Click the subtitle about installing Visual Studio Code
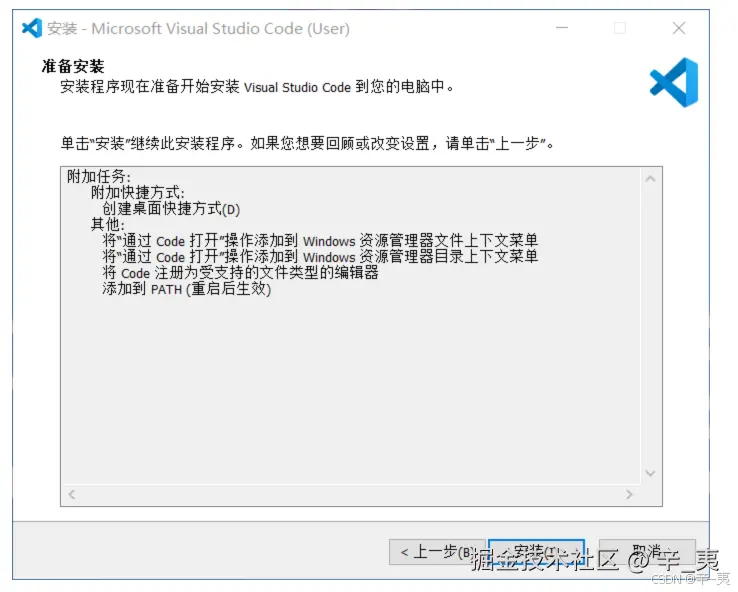 (257, 87)
